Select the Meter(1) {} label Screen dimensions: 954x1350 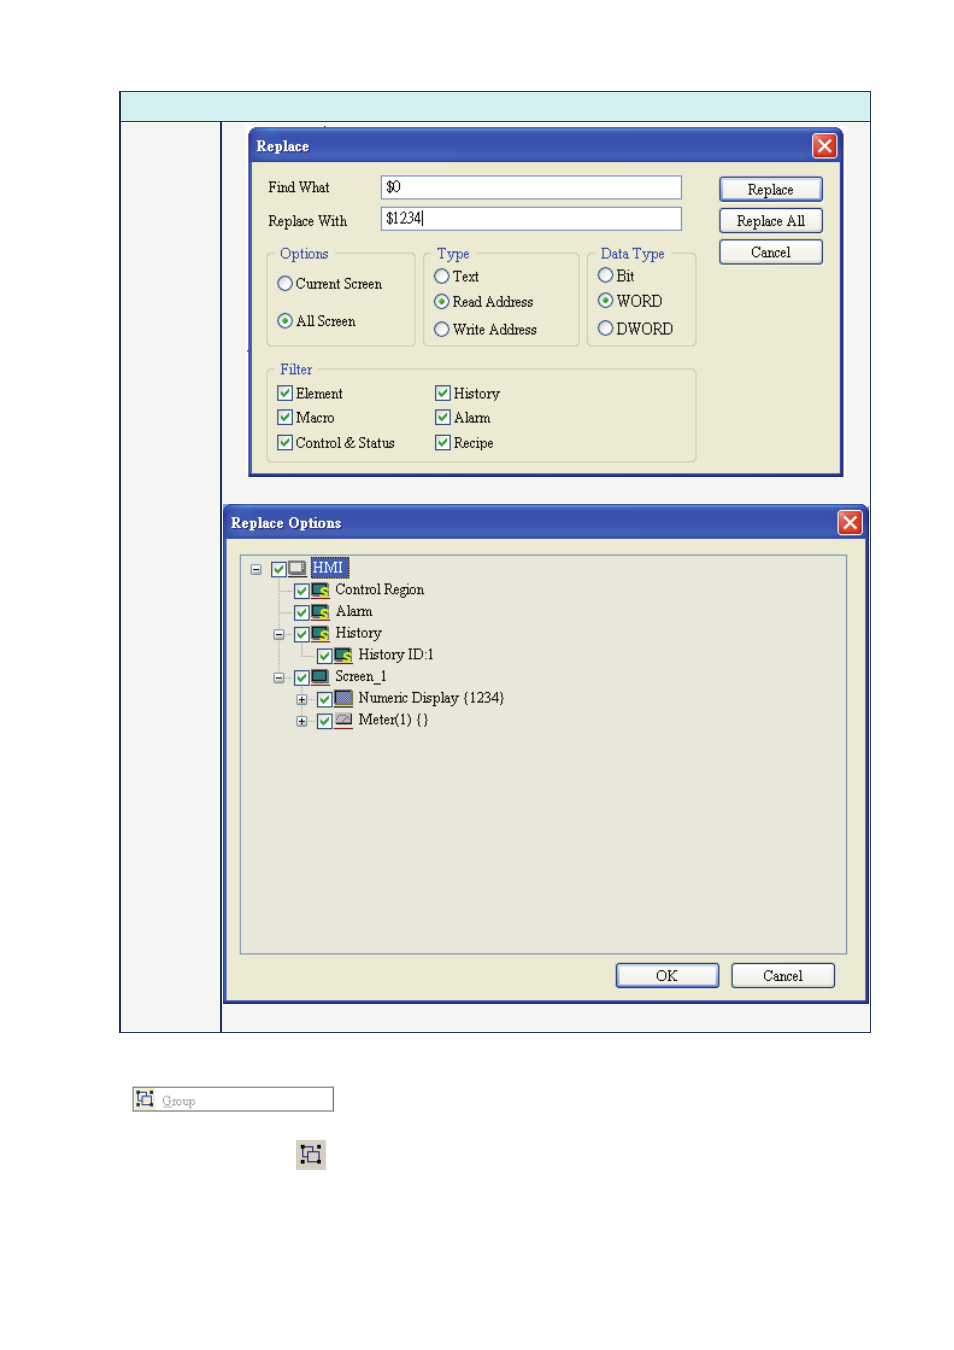pyautogui.click(x=393, y=720)
